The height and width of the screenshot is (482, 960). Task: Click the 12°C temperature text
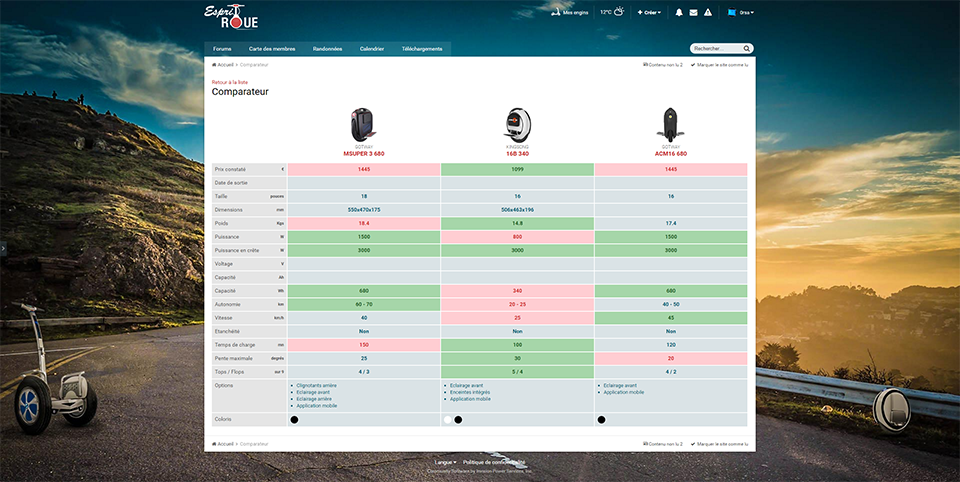(606, 12)
